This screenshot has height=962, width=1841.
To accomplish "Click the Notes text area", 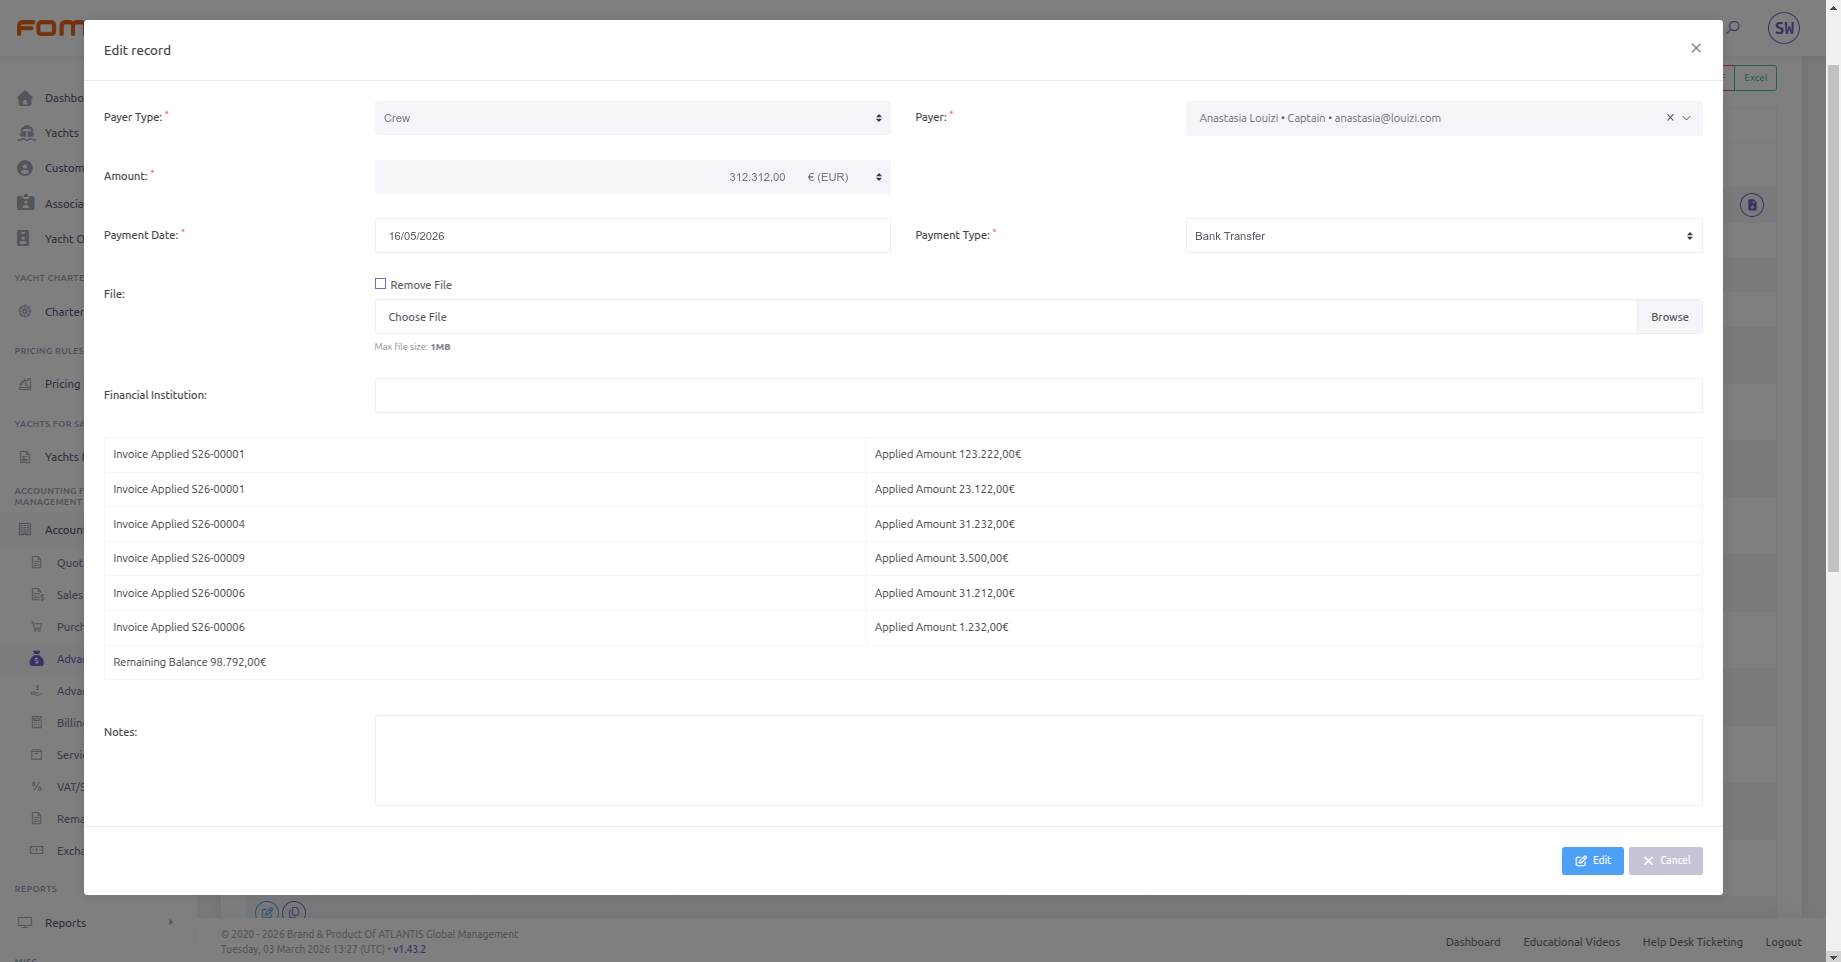I will point(1038,760).
